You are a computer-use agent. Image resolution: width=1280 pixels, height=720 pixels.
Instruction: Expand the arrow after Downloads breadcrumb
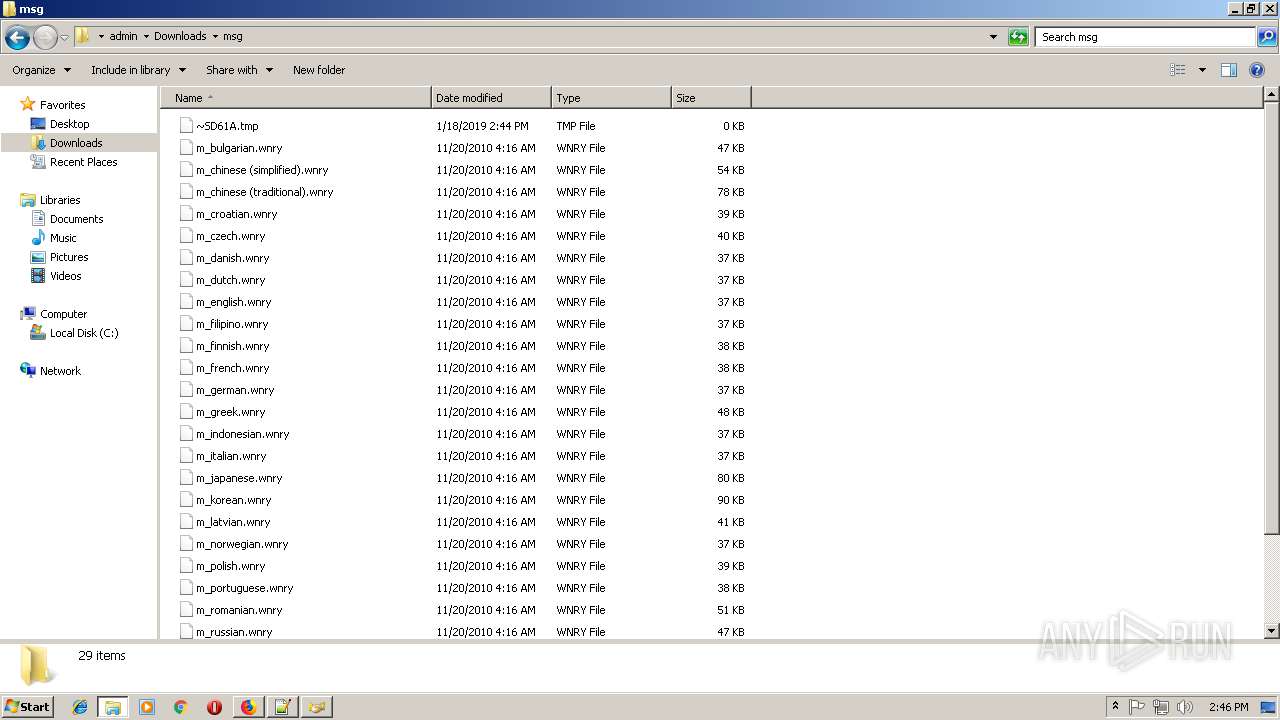coord(215,36)
